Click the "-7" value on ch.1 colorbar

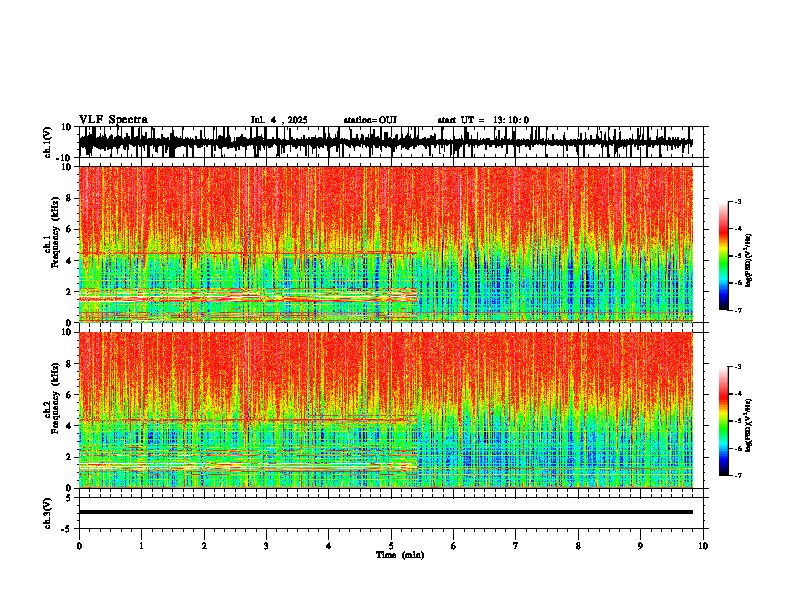pos(737,310)
